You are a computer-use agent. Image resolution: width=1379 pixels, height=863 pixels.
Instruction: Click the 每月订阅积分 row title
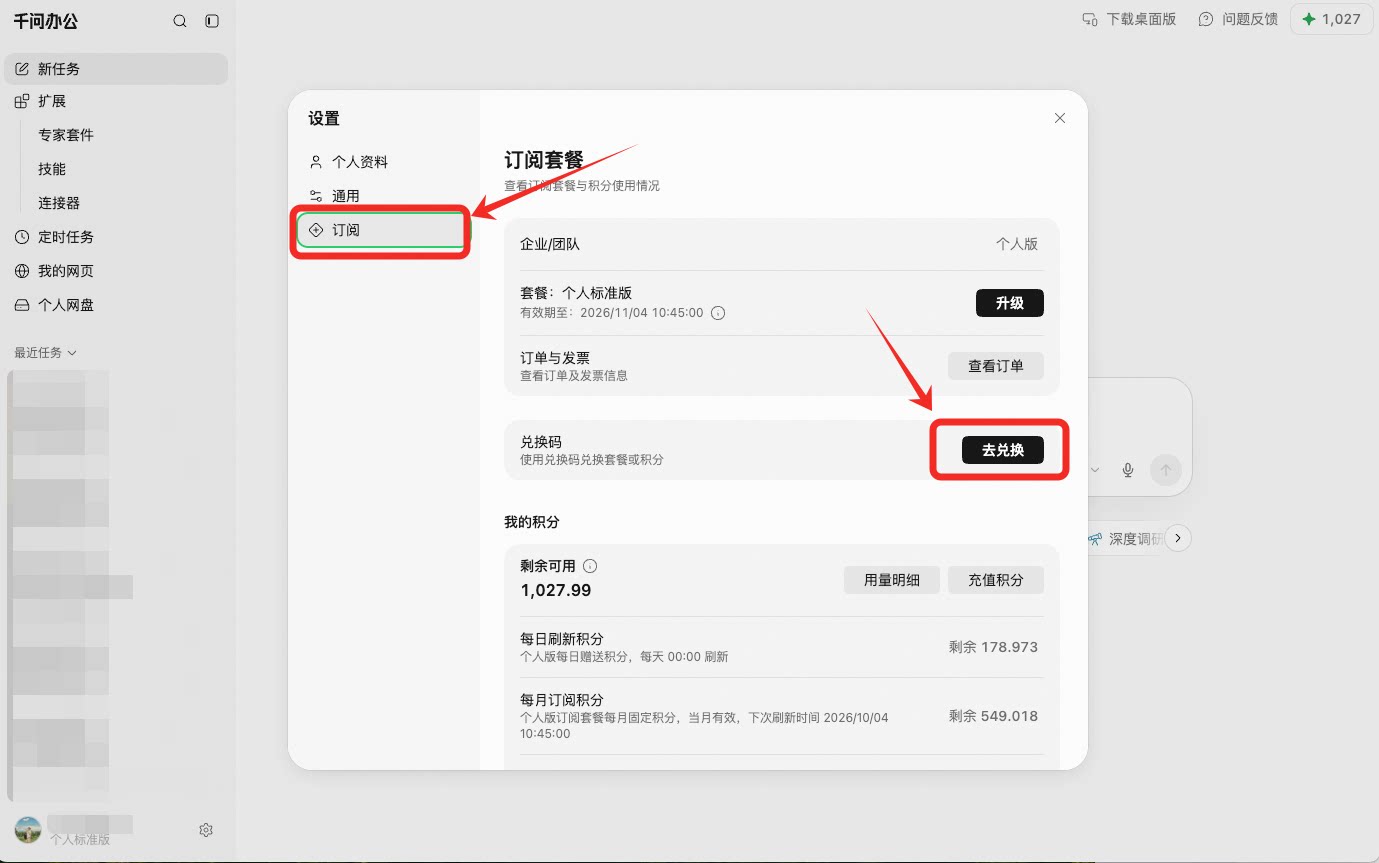tap(562, 700)
